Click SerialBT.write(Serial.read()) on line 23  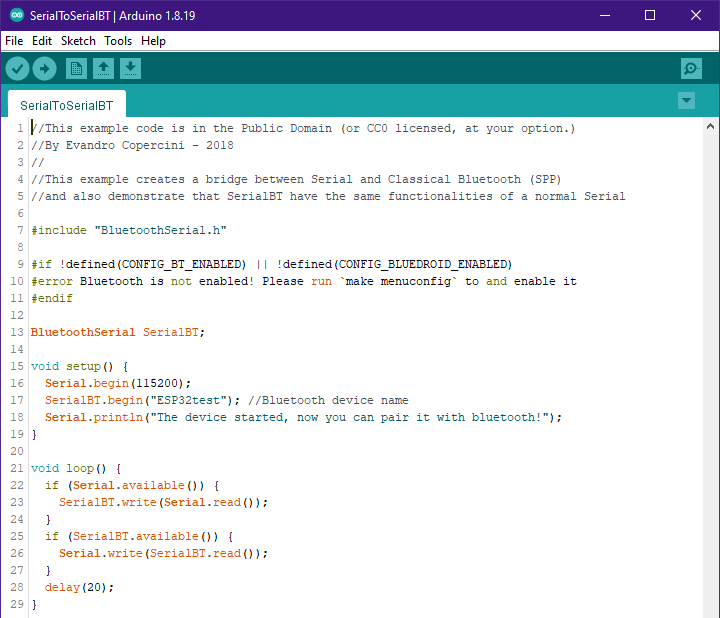tap(163, 502)
